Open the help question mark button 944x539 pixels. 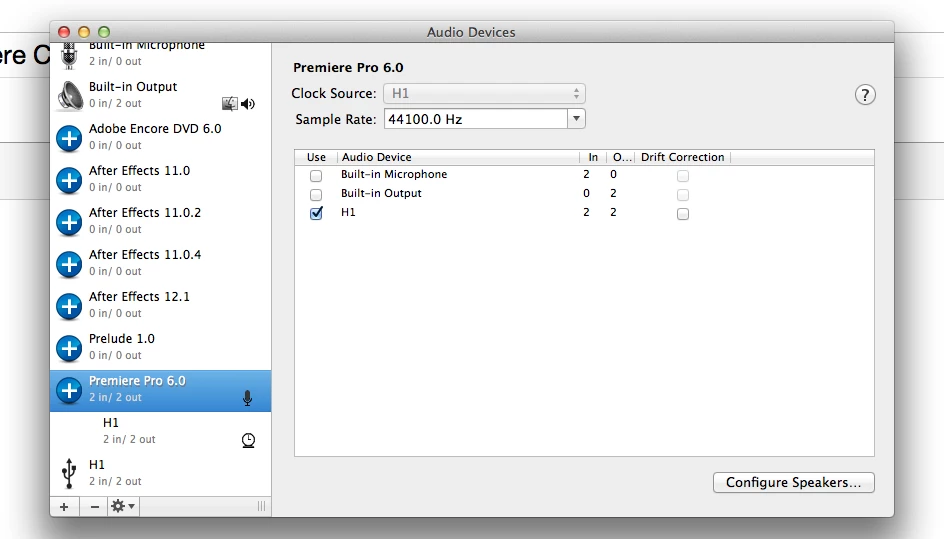tap(865, 95)
